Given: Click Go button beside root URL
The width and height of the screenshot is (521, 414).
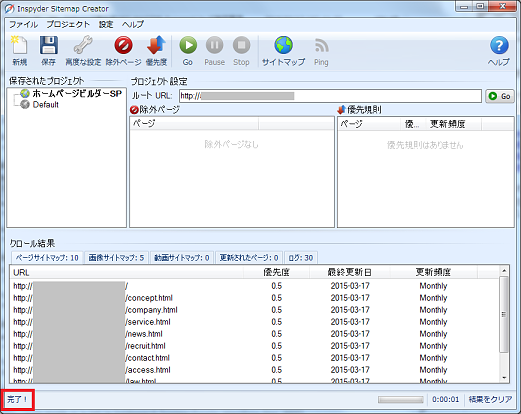Looking at the screenshot, I should coord(500,96).
